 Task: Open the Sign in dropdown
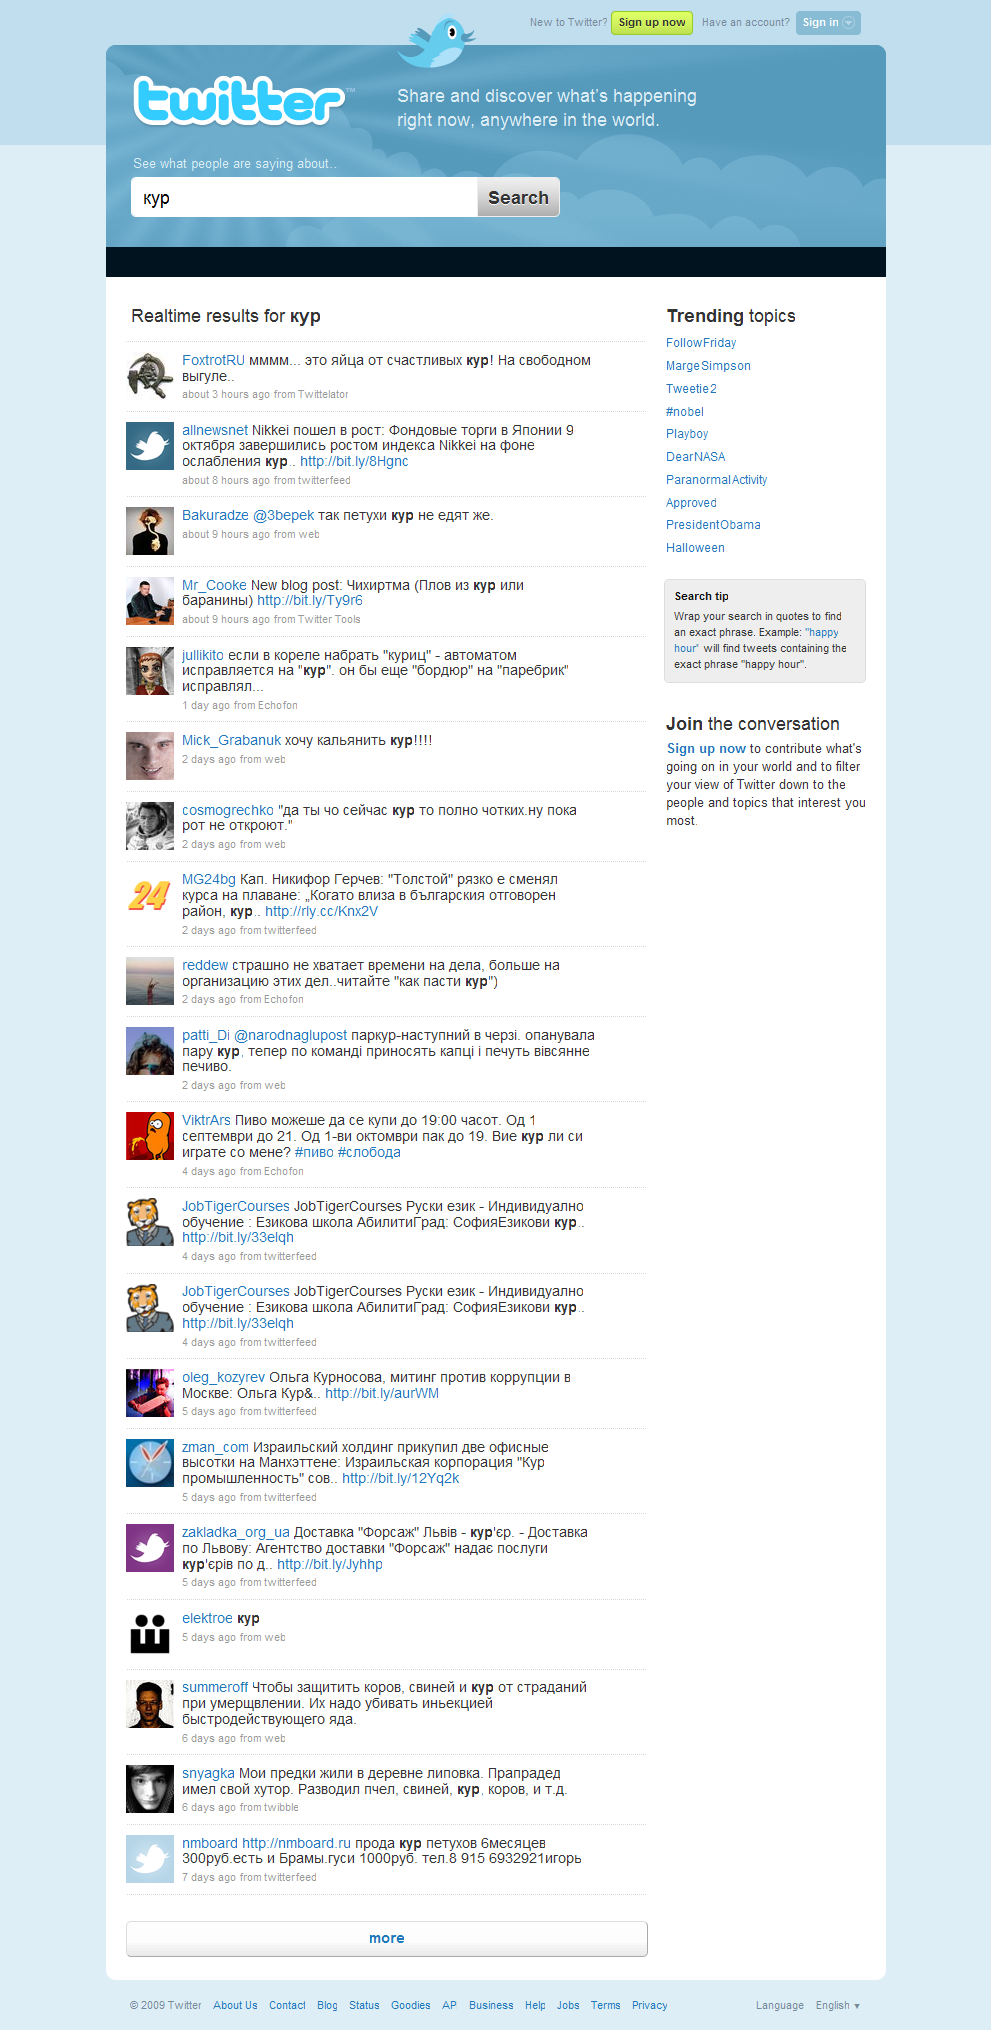[828, 22]
